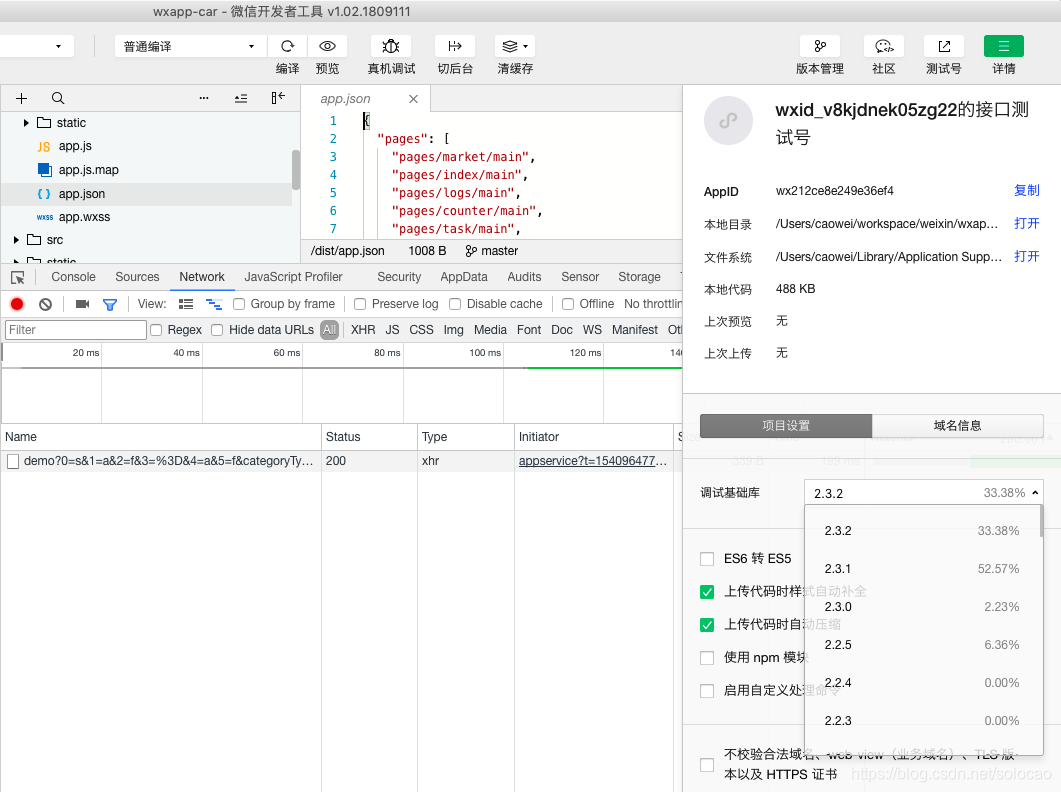The image size is (1061, 792).
Task: Choose library version 2.2.5
Action: click(x=922, y=644)
